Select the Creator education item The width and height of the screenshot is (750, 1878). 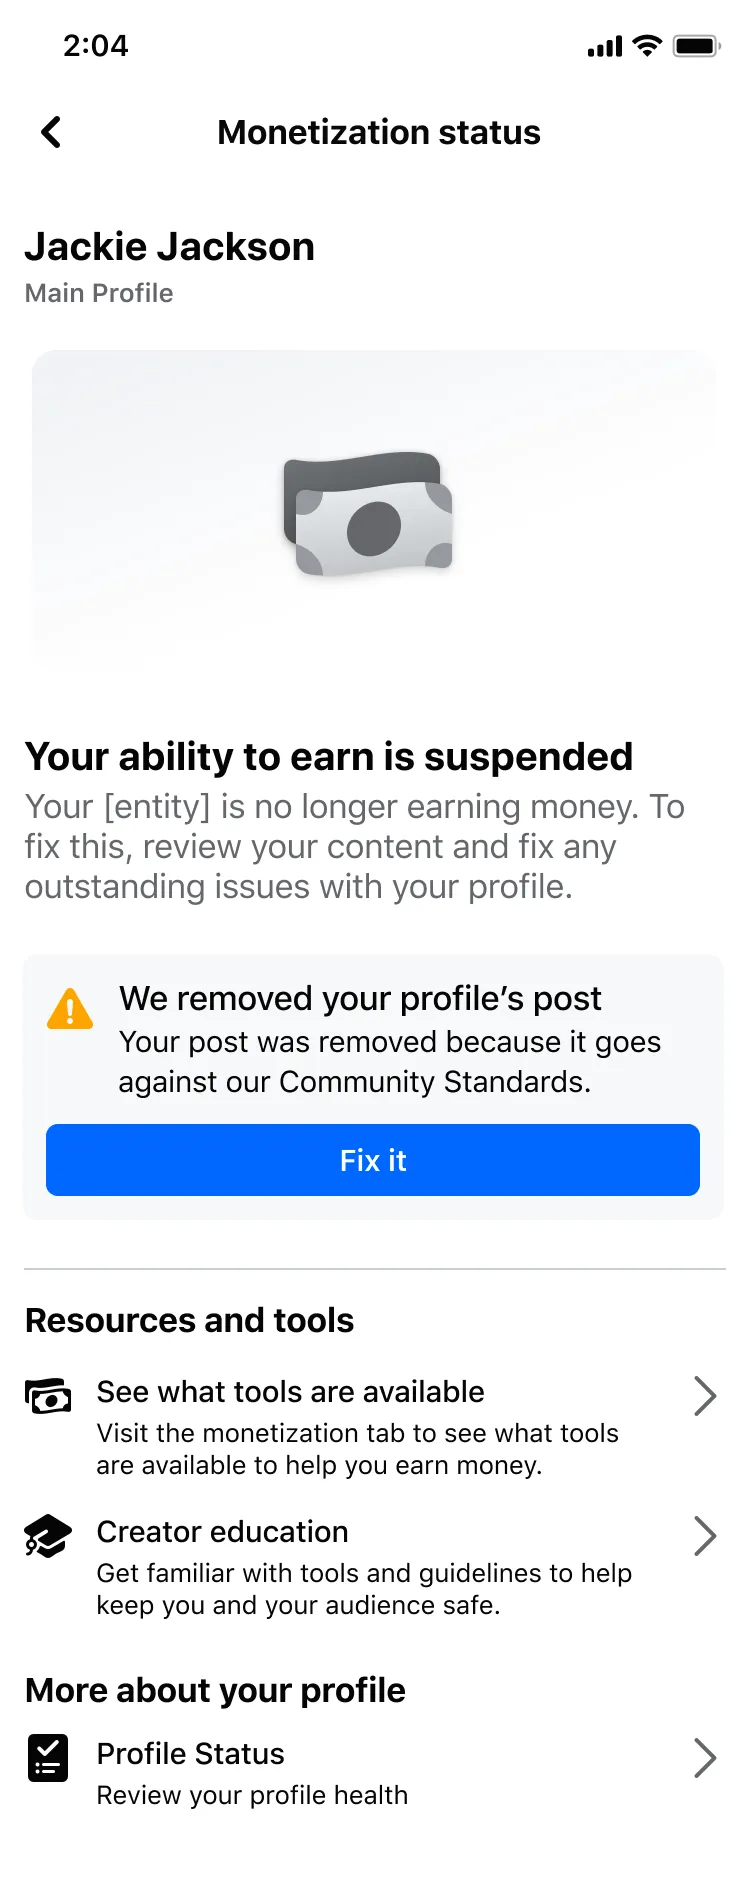pyautogui.click(x=222, y=1532)
